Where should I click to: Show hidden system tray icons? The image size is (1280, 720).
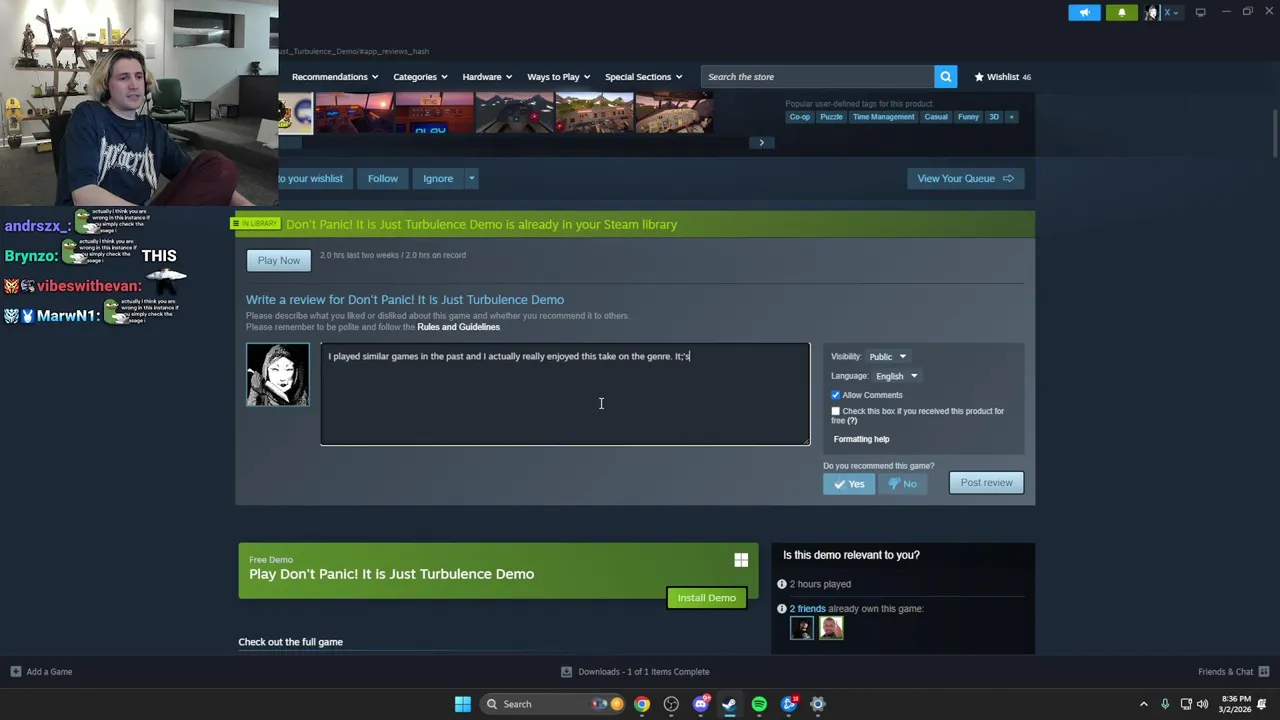pos(1144,704)
